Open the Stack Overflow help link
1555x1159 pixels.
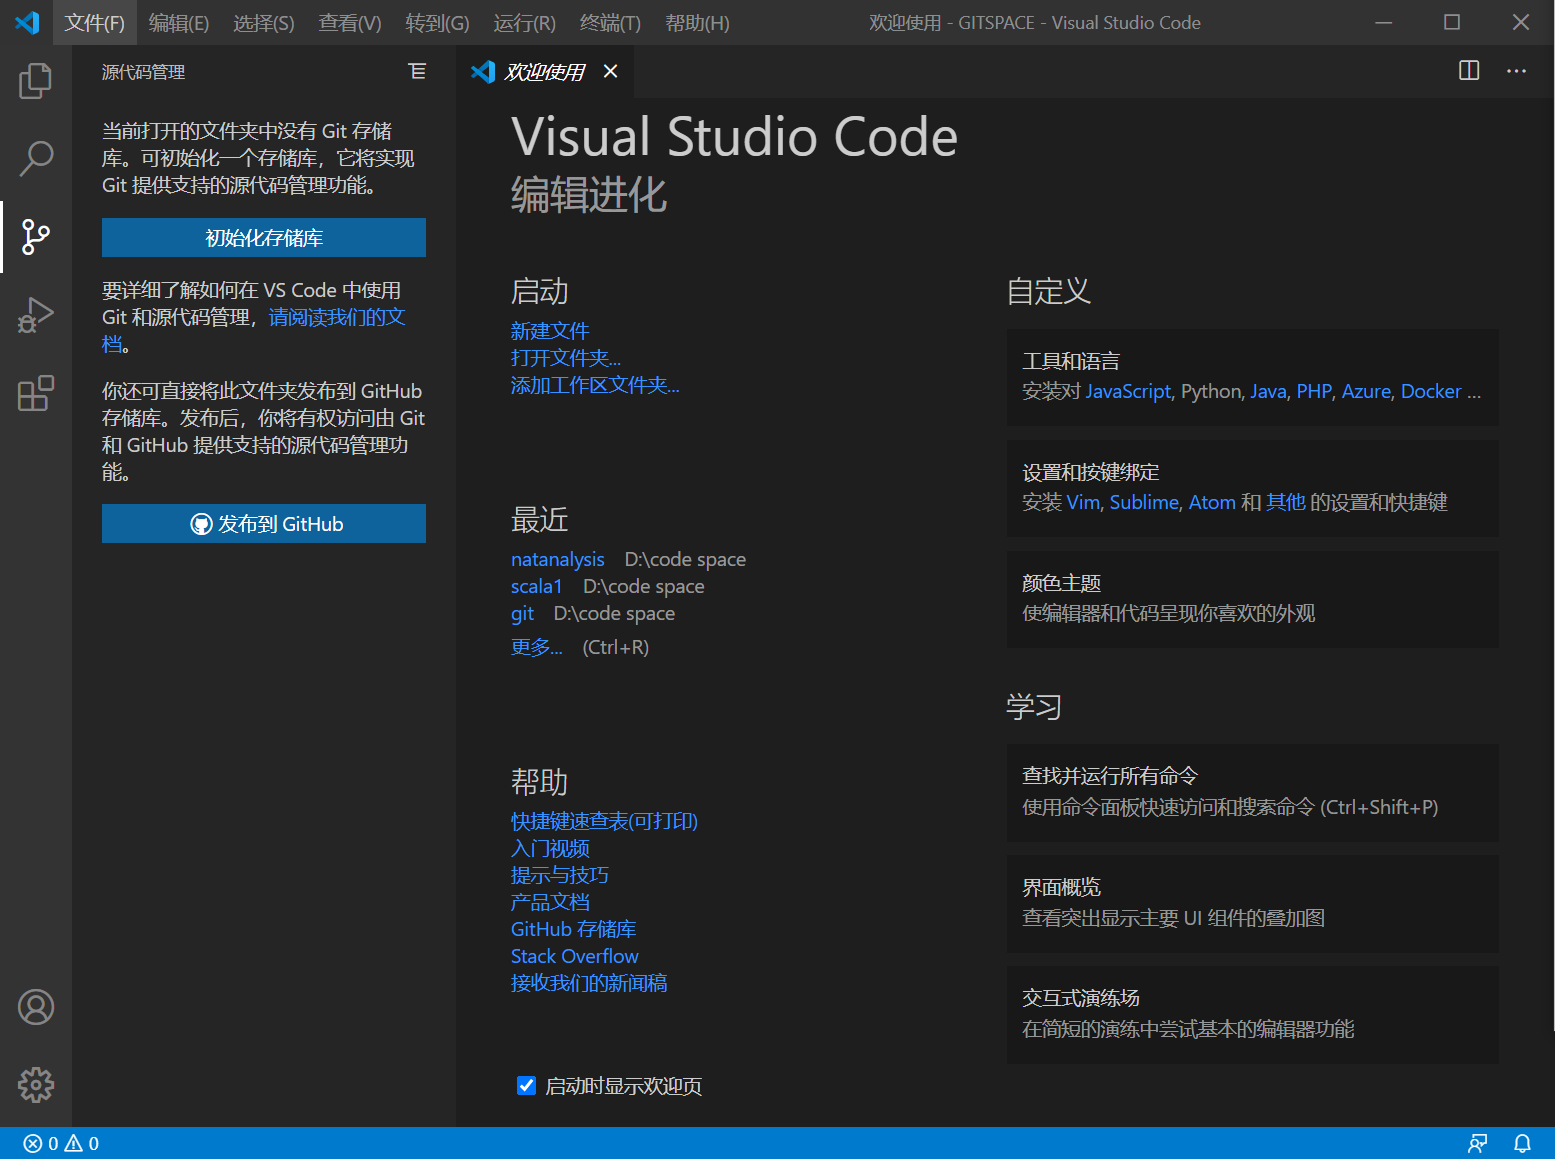tap(575, 956)
